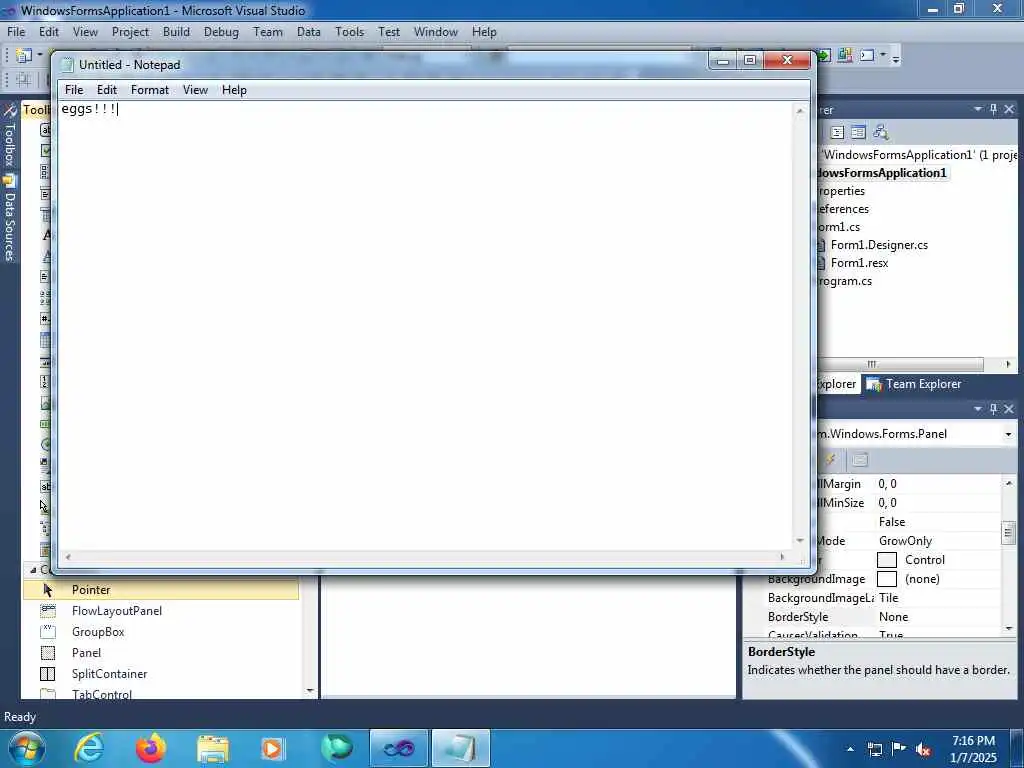Click the Start Page toolbar icon with green arrow
This screenshot has height=768, width=1024.
(824, 56)
